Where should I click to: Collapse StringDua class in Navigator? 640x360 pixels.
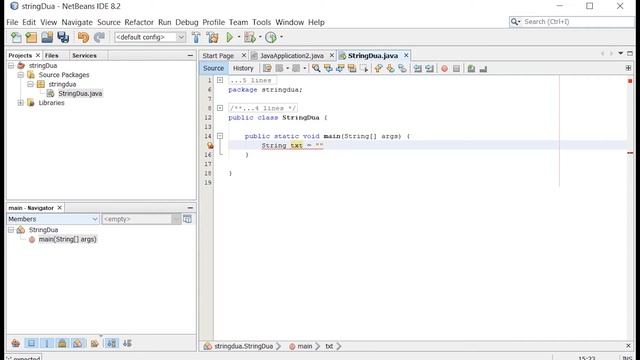tap(11, 230)
